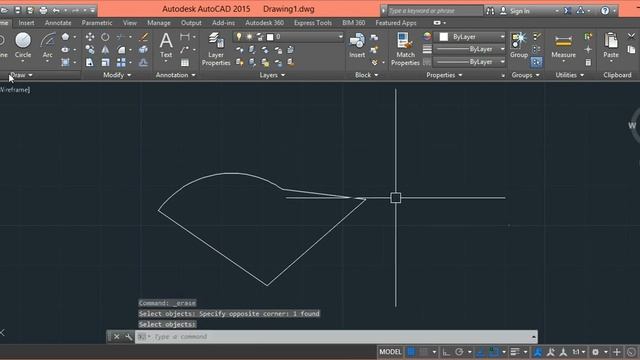Toggle ortho mode in status bar
Screen dimensions: 640x360
[x=446, y=352]
